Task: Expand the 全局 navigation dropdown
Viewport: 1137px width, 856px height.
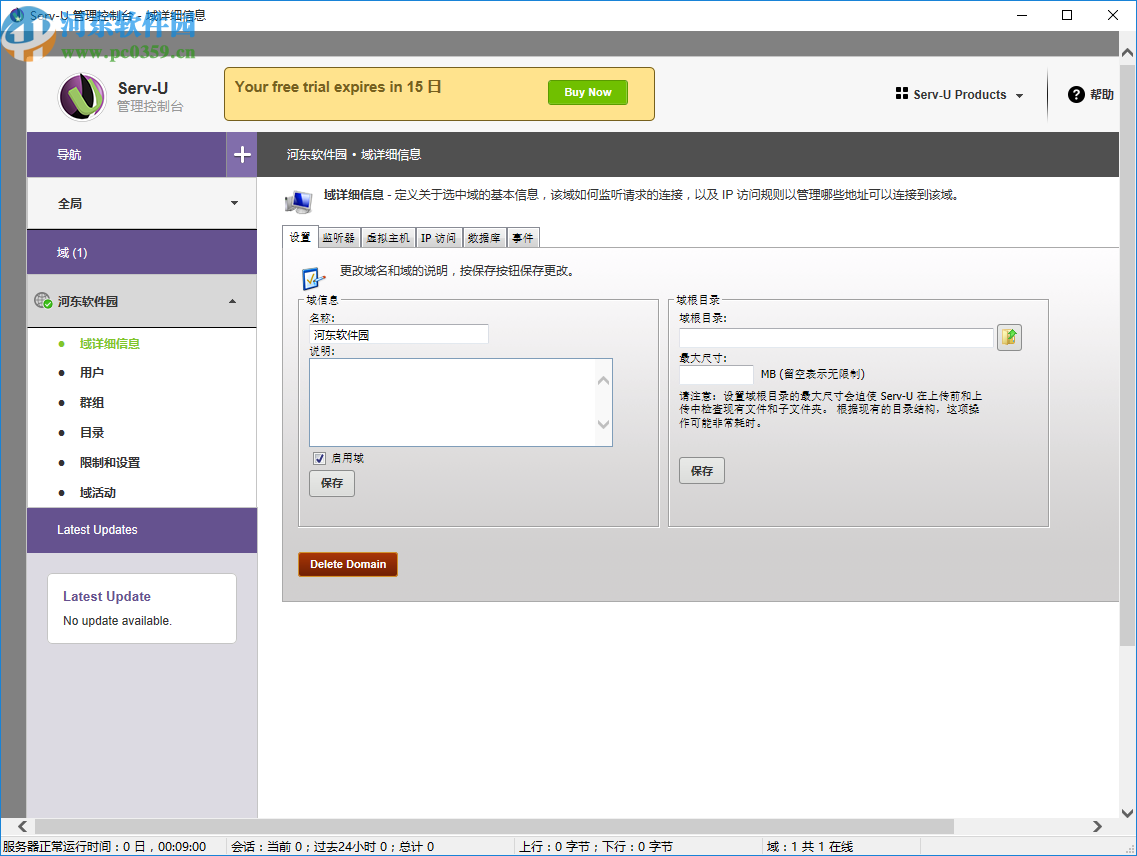Action: click(x=234, y=203)
